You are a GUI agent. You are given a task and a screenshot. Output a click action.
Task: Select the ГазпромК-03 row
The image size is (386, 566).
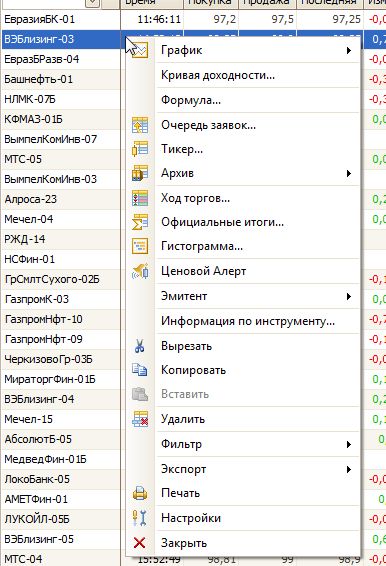61,299
